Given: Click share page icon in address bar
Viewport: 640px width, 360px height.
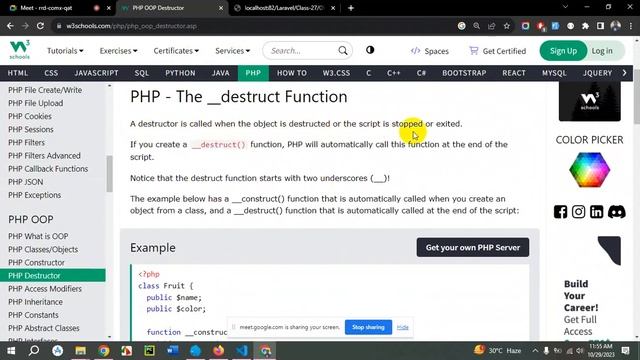Looking at the screenshot, I should coord(491,26).
